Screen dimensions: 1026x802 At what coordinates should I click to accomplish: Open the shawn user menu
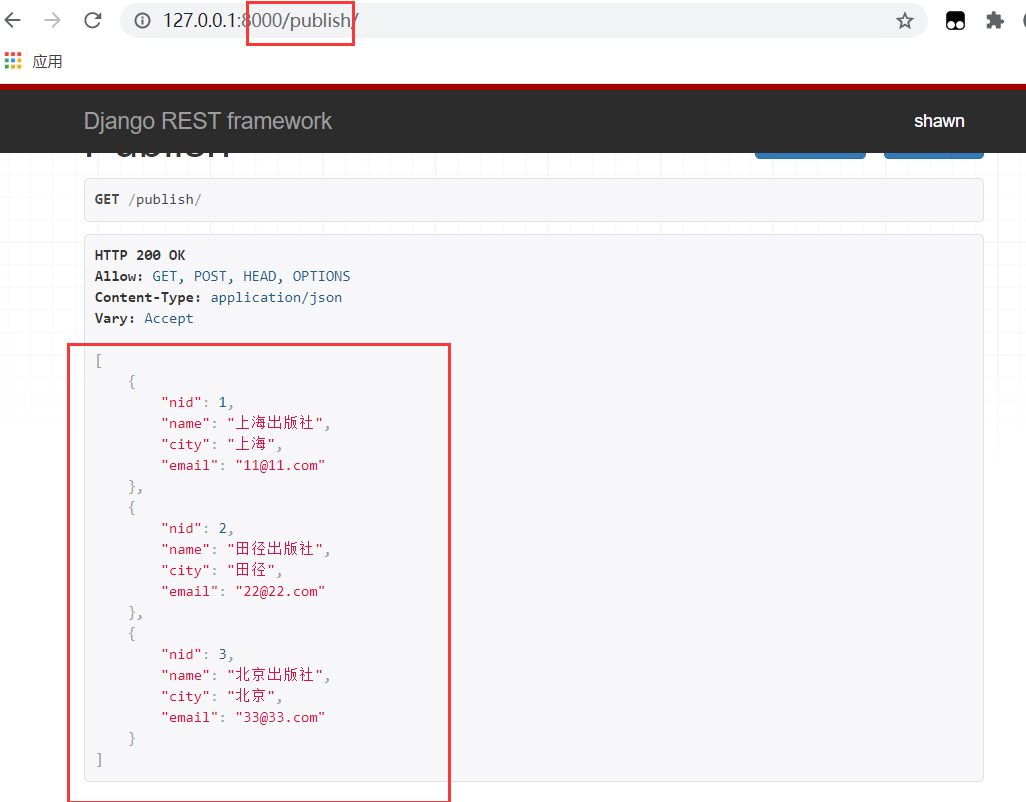[939, 121]
